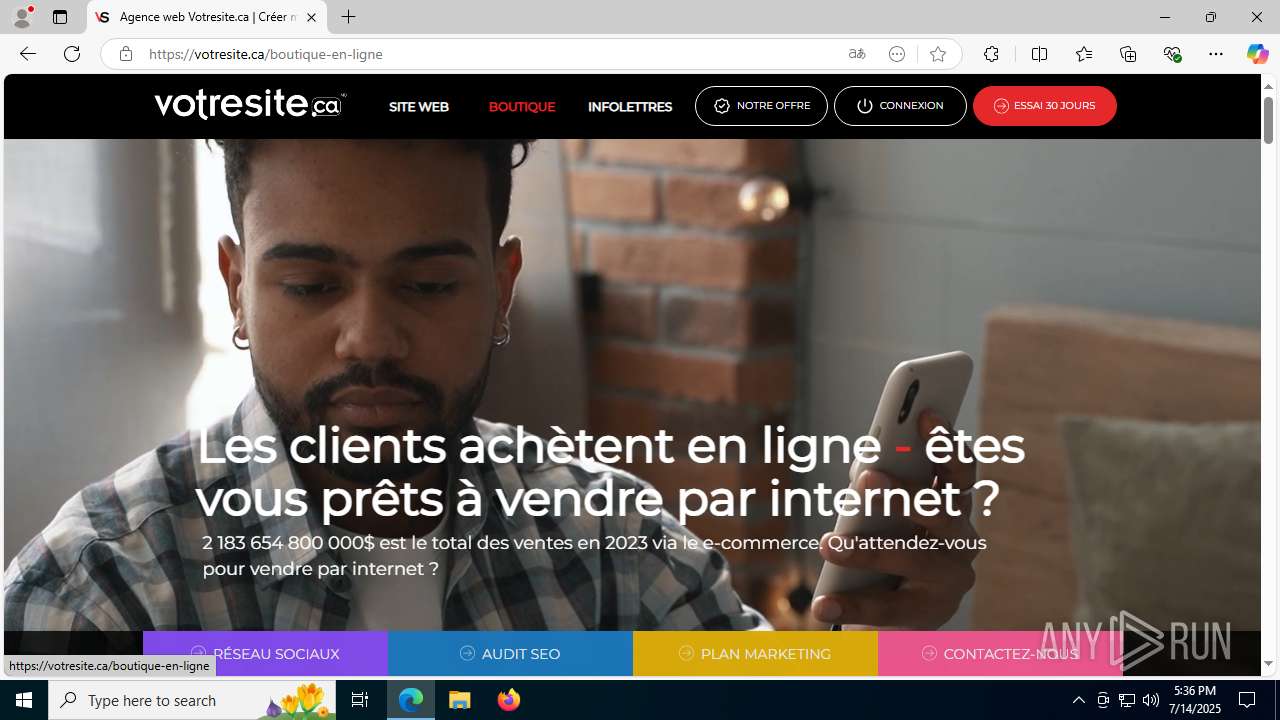
Task: Show hidden tray icons chevron
Action: pyautogui.click(x=1078, y=700)
